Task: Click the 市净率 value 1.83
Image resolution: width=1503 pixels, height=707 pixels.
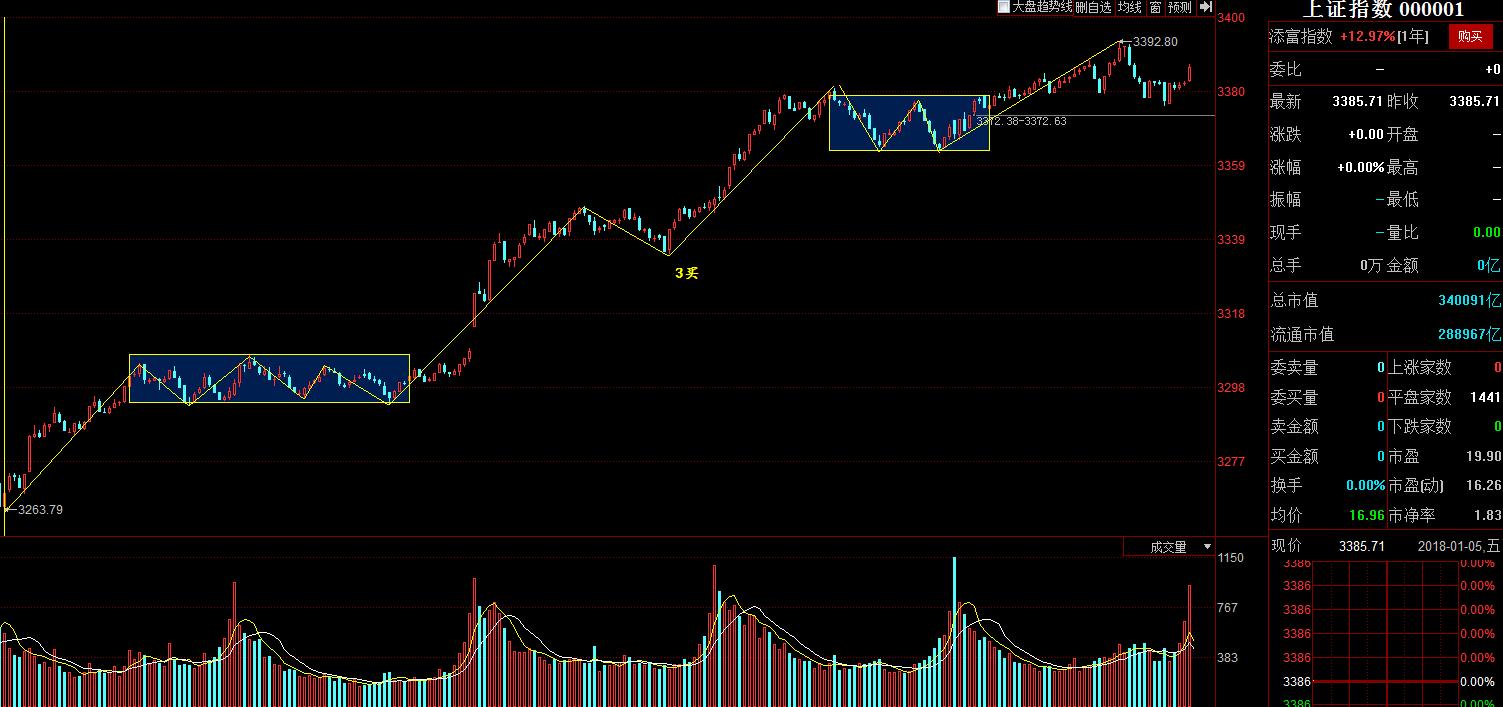Action: (1487, 515)
